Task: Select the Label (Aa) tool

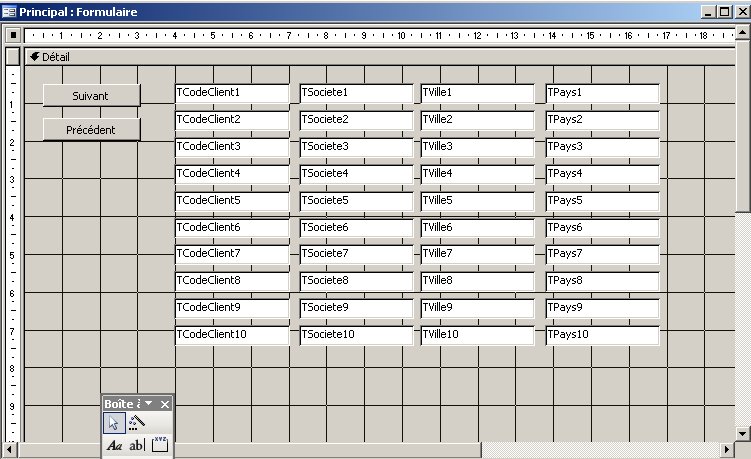Action: [113, 446]
